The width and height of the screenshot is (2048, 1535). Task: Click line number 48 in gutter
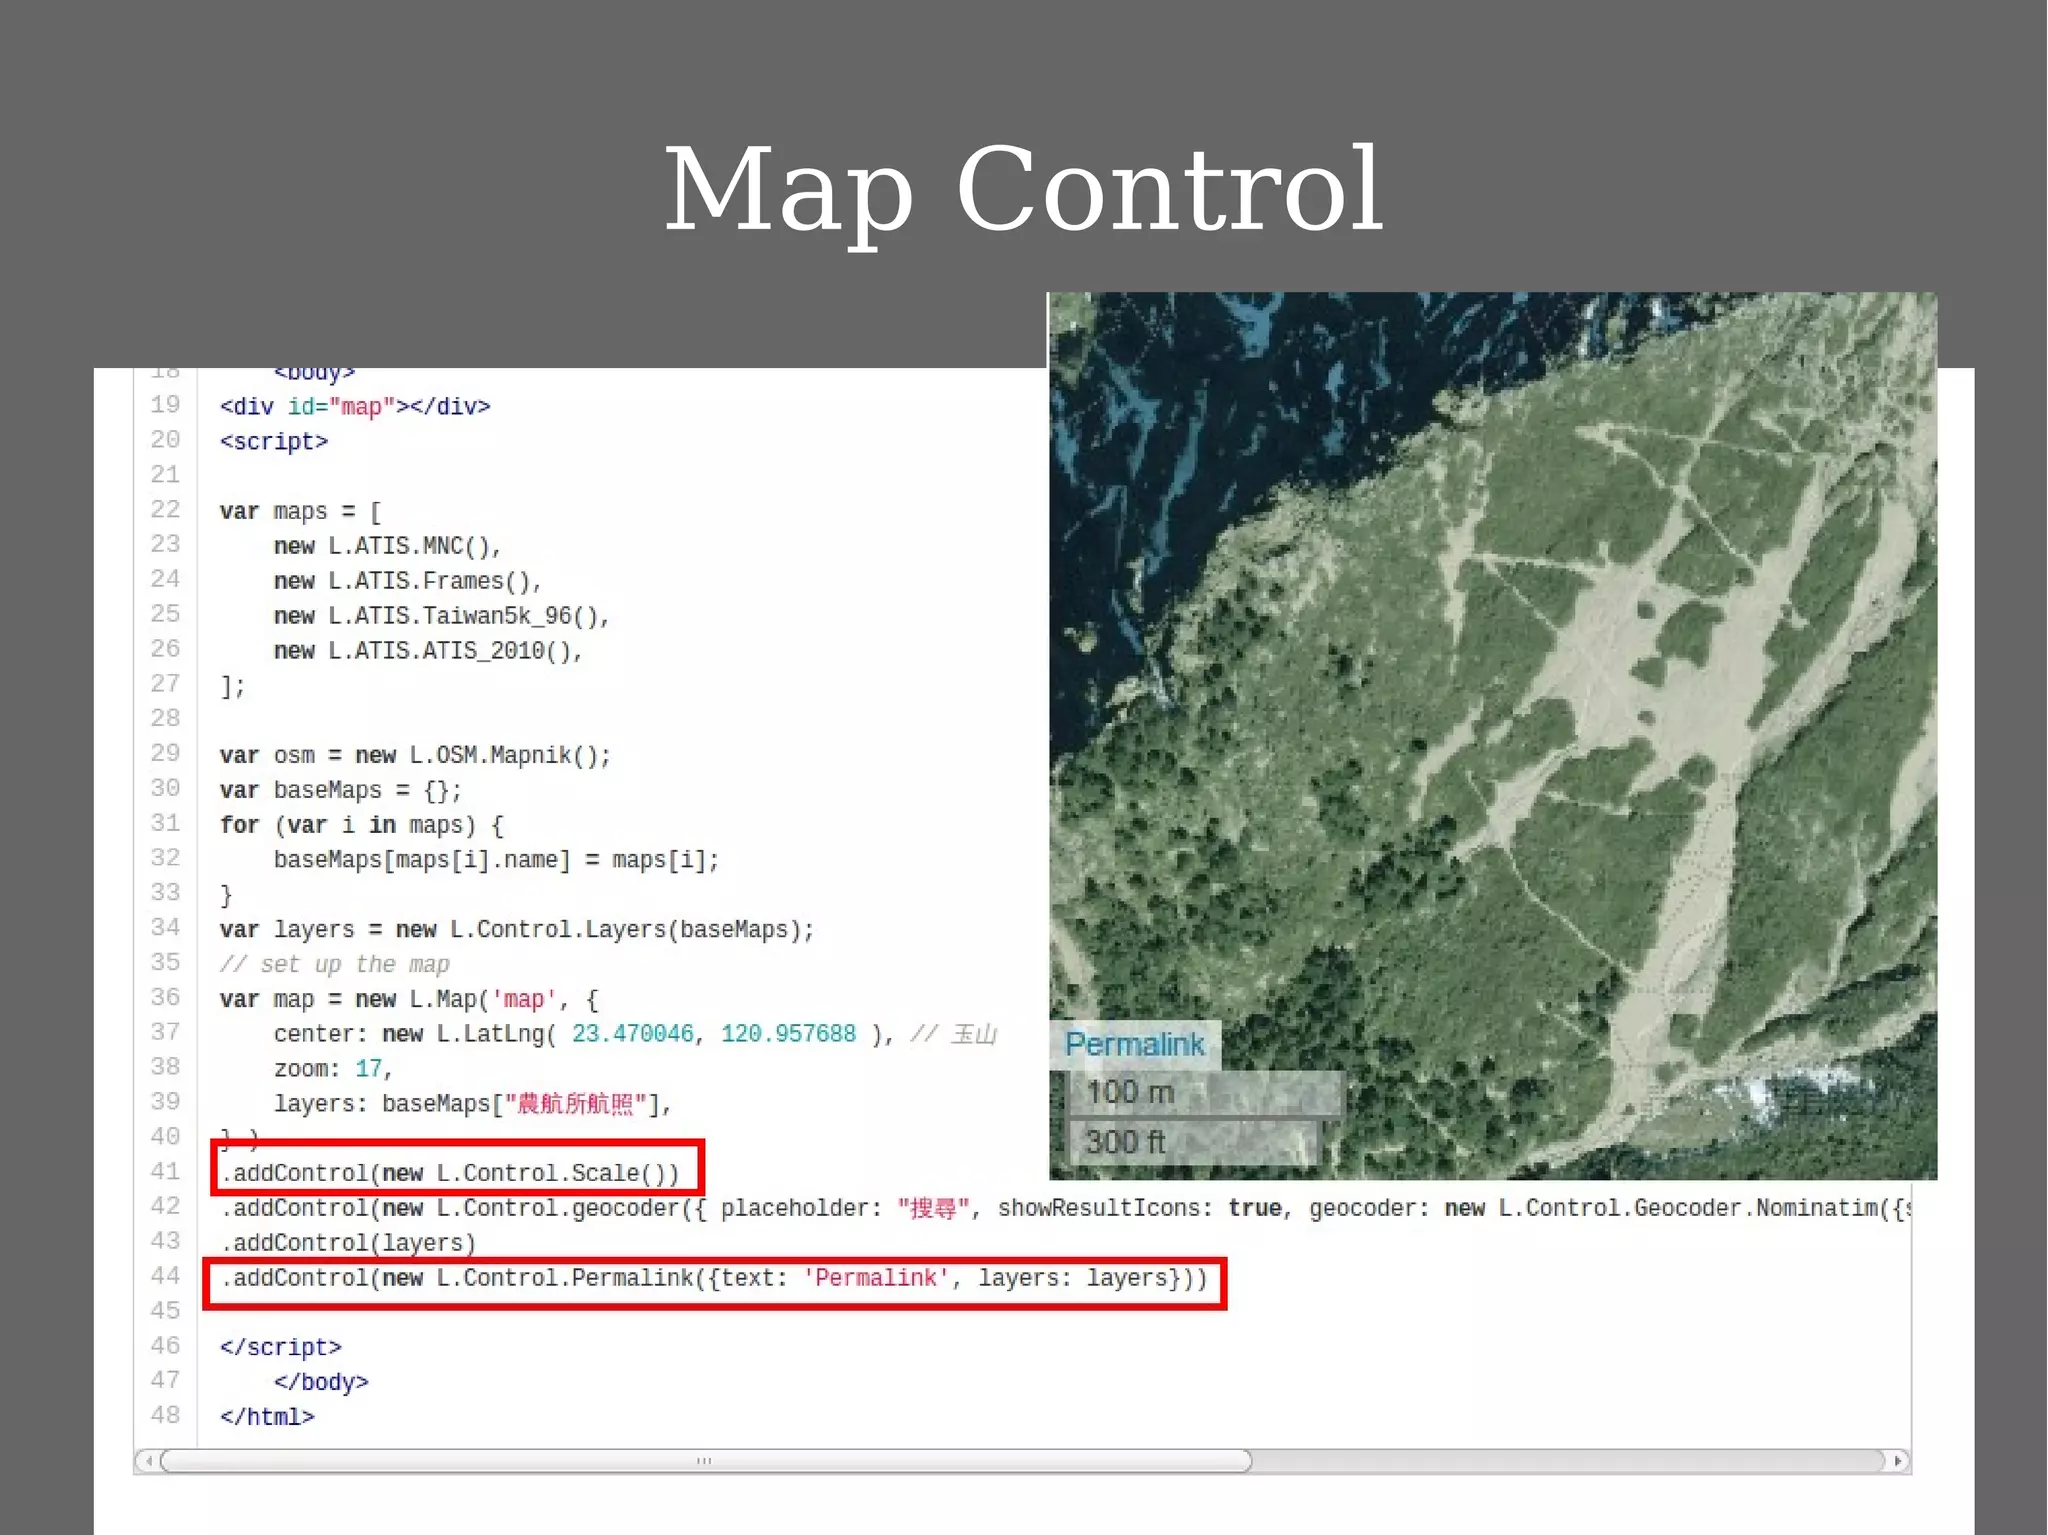165,1416
